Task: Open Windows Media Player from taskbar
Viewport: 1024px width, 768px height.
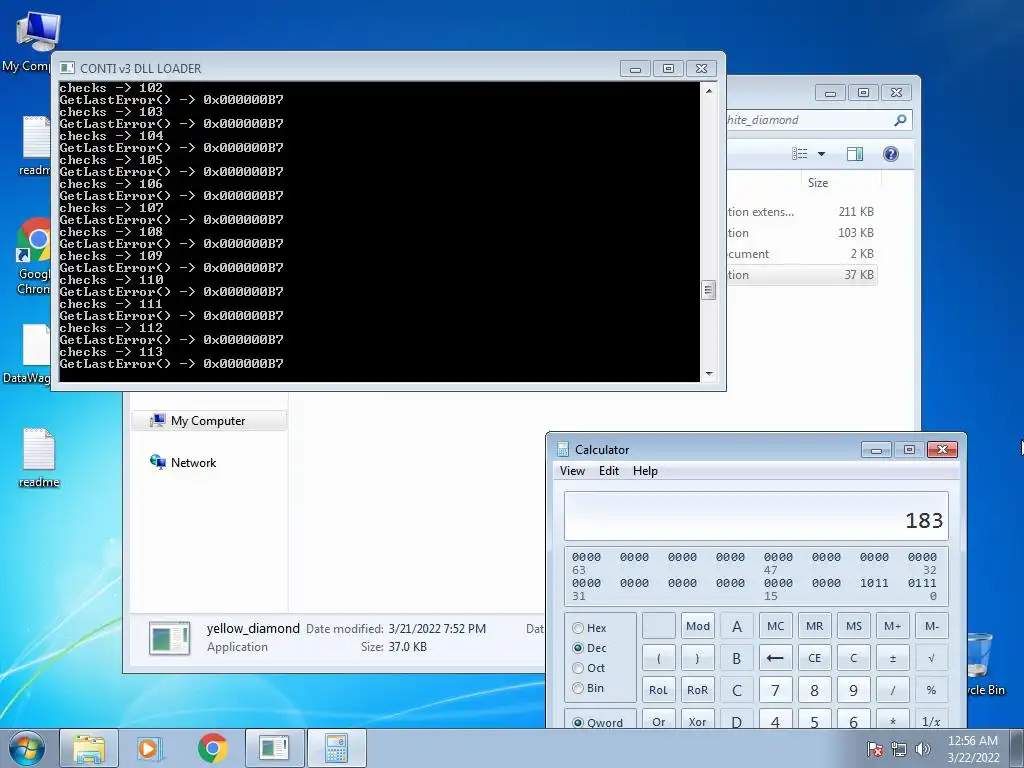Action: pos(150,748)
